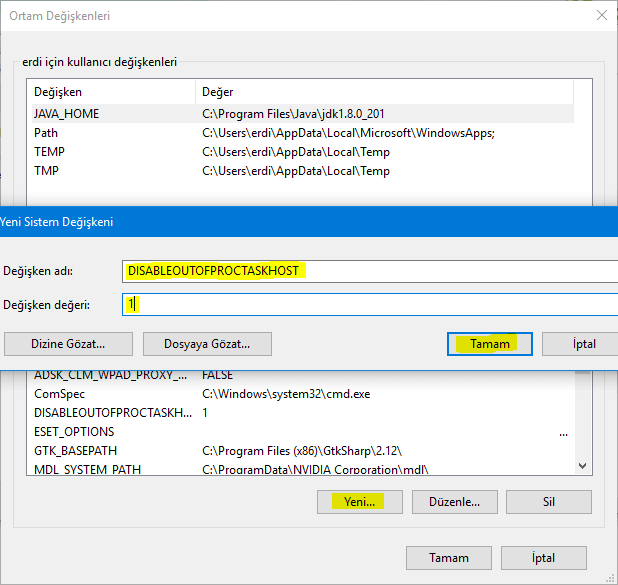The height and width of the screenshot is (585, 618).
Task: Select the TEMP user variable row
Action: pyautogui.click(x=303, y=152)
